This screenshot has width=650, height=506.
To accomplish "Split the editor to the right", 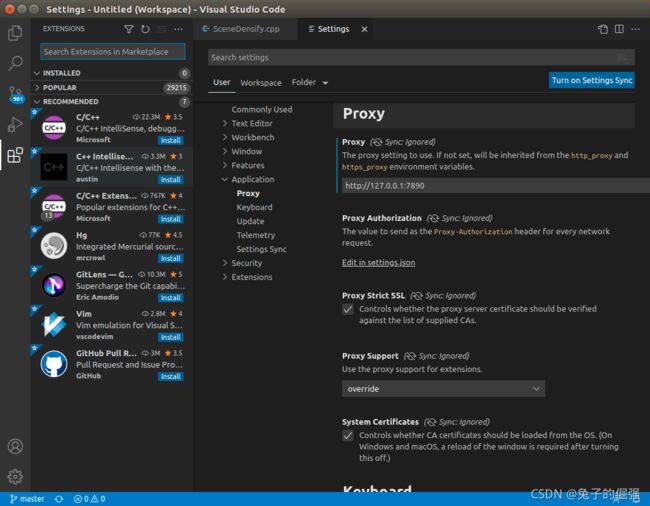I will 619,29.
